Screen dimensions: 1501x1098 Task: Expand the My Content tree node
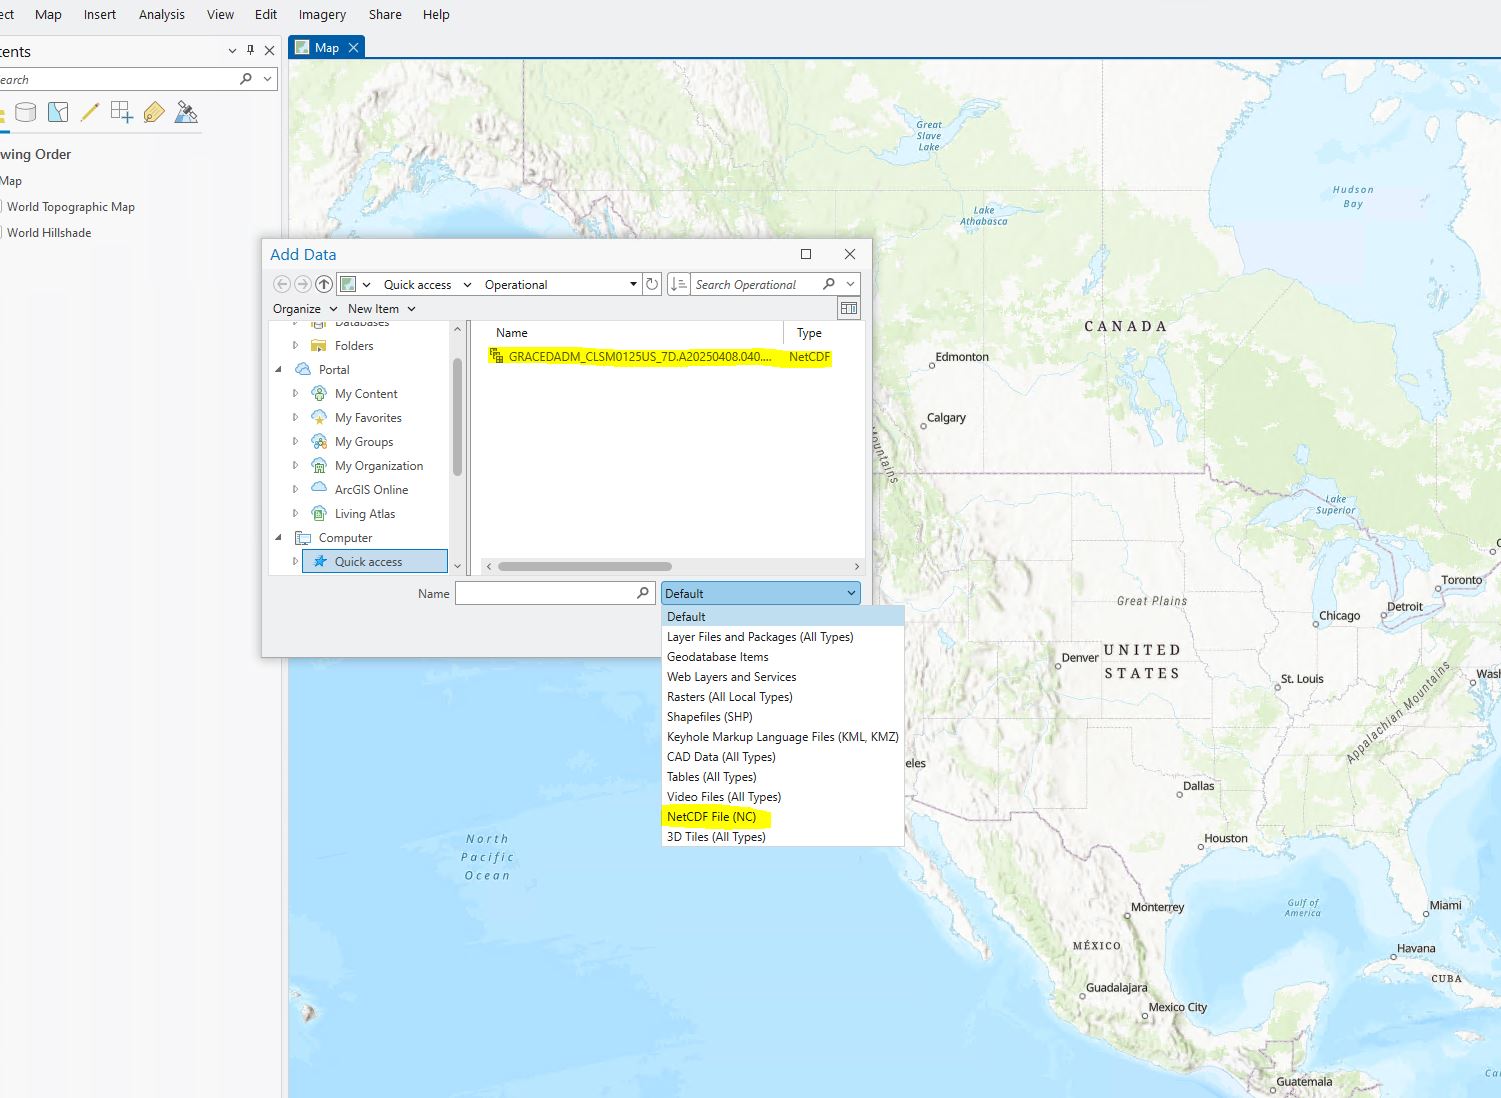pyautogui.click(x=295, y=394)
